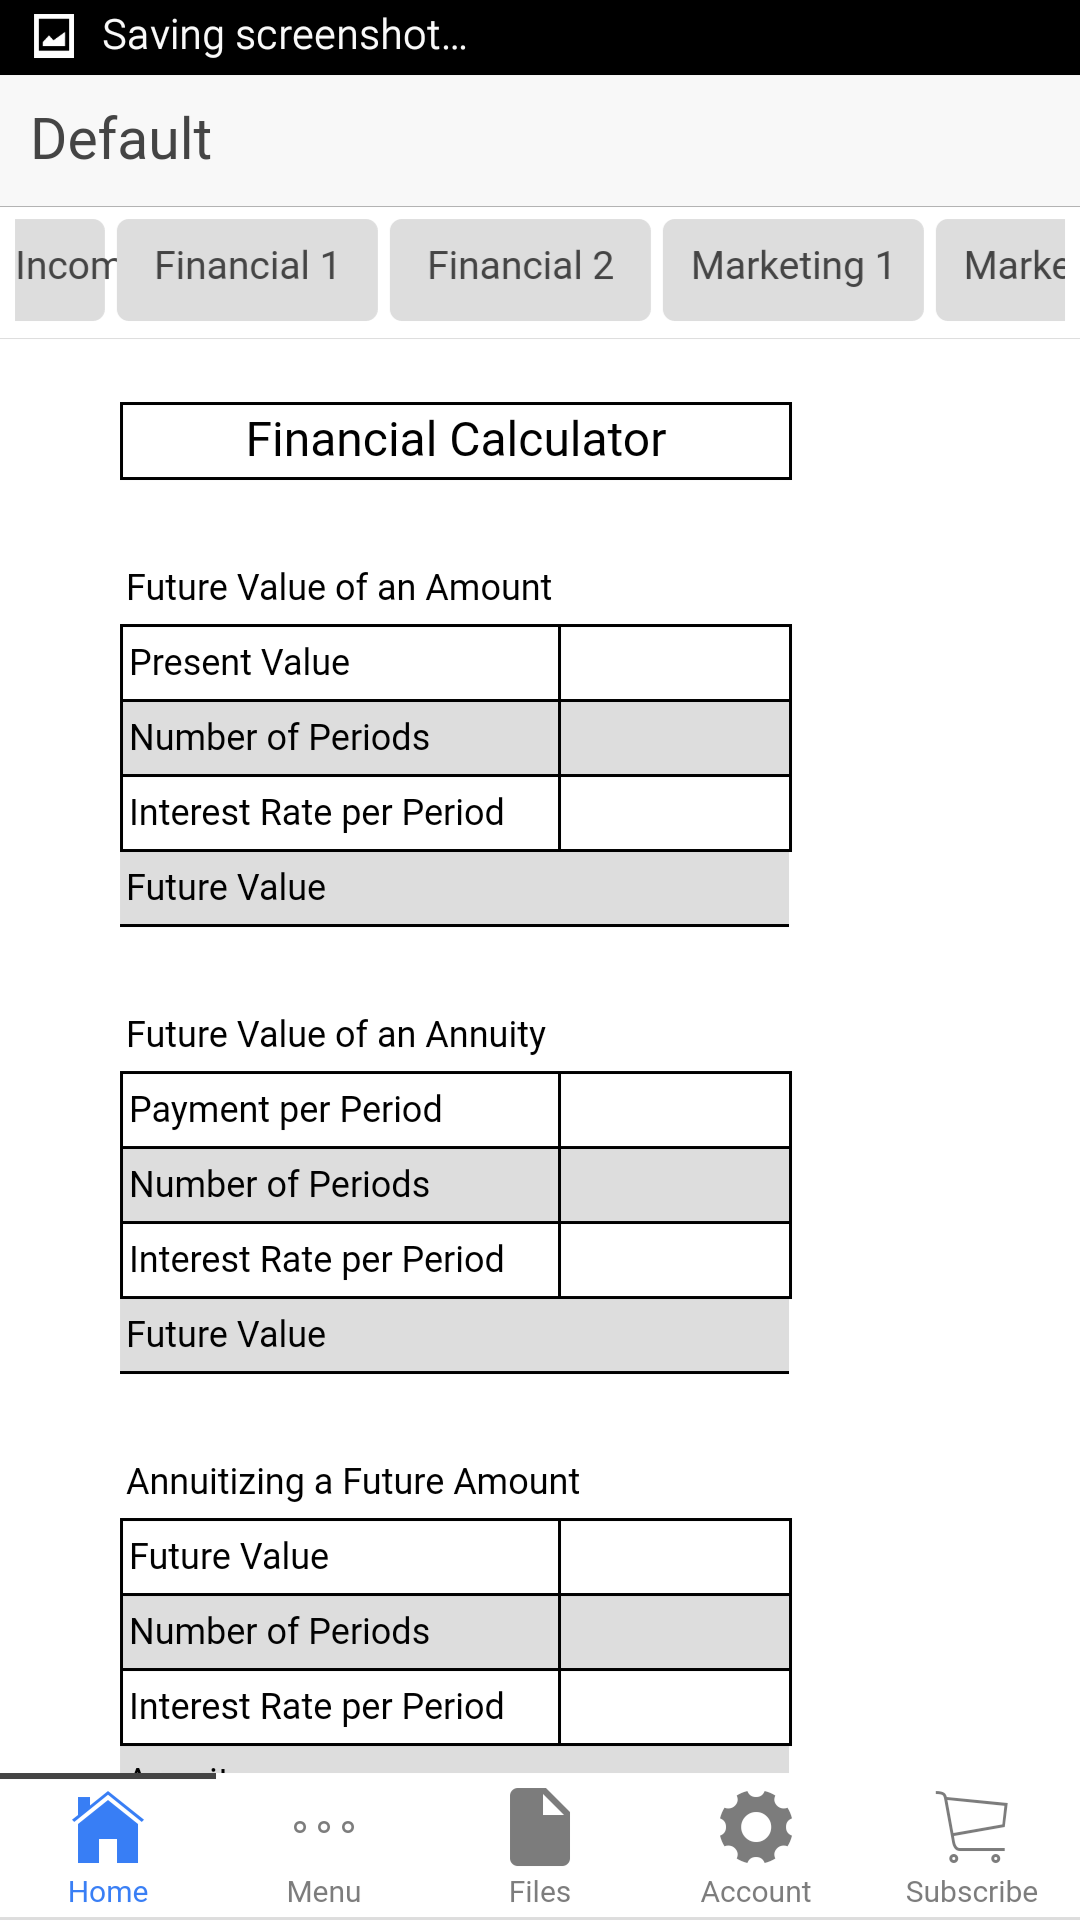This screenshot has height=1920, width=1080.
Task: Open the Menu via three dots icon
Action: point(323,1843)
